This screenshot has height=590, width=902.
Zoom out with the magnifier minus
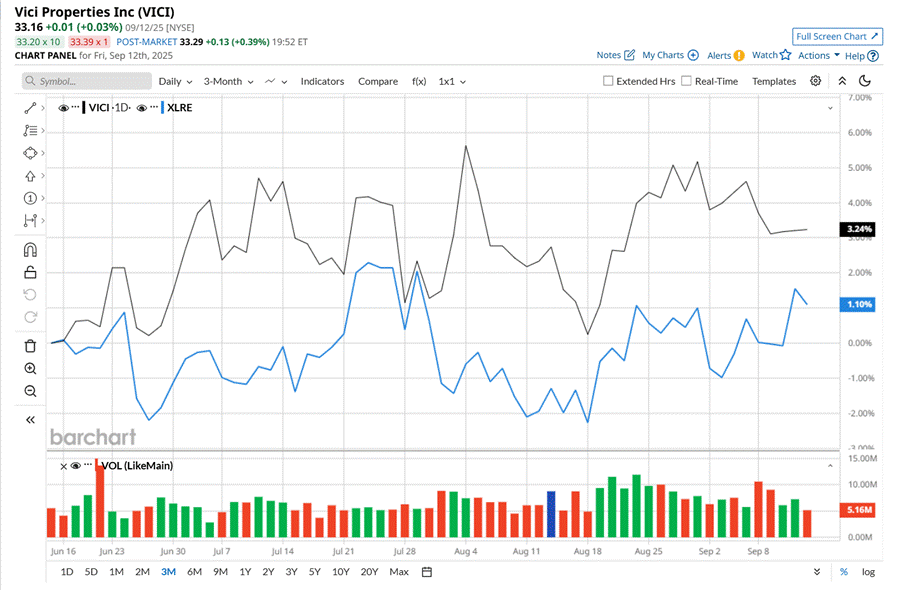tap(30, 391)
